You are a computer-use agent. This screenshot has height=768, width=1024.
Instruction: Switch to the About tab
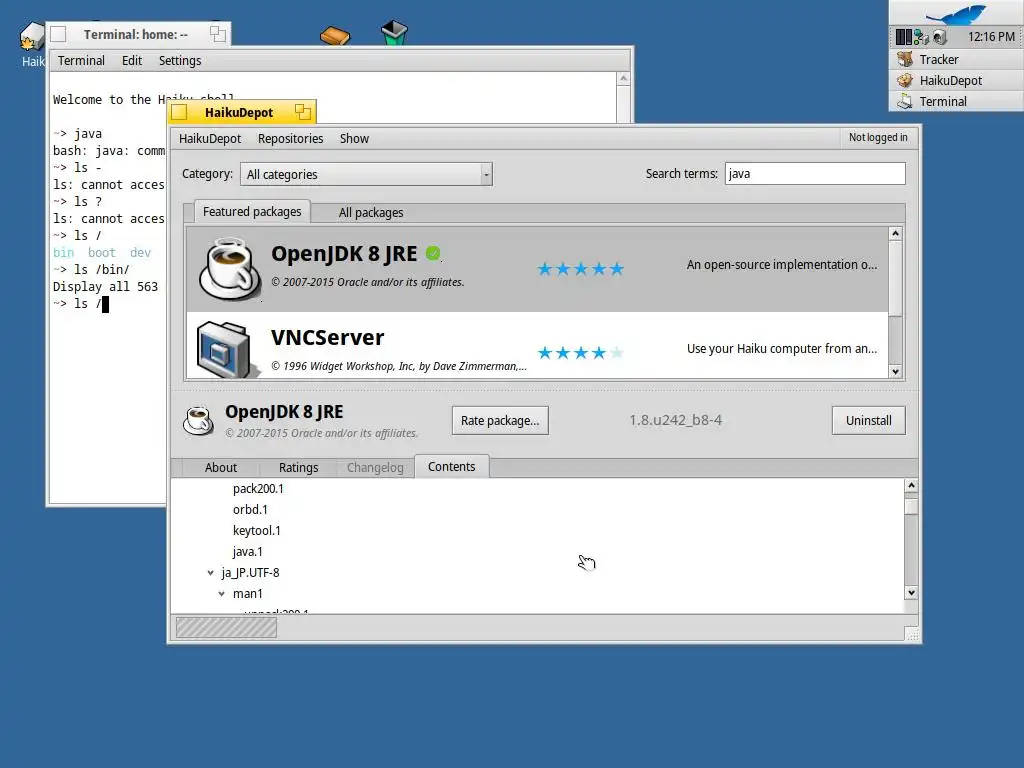[221, 468]
